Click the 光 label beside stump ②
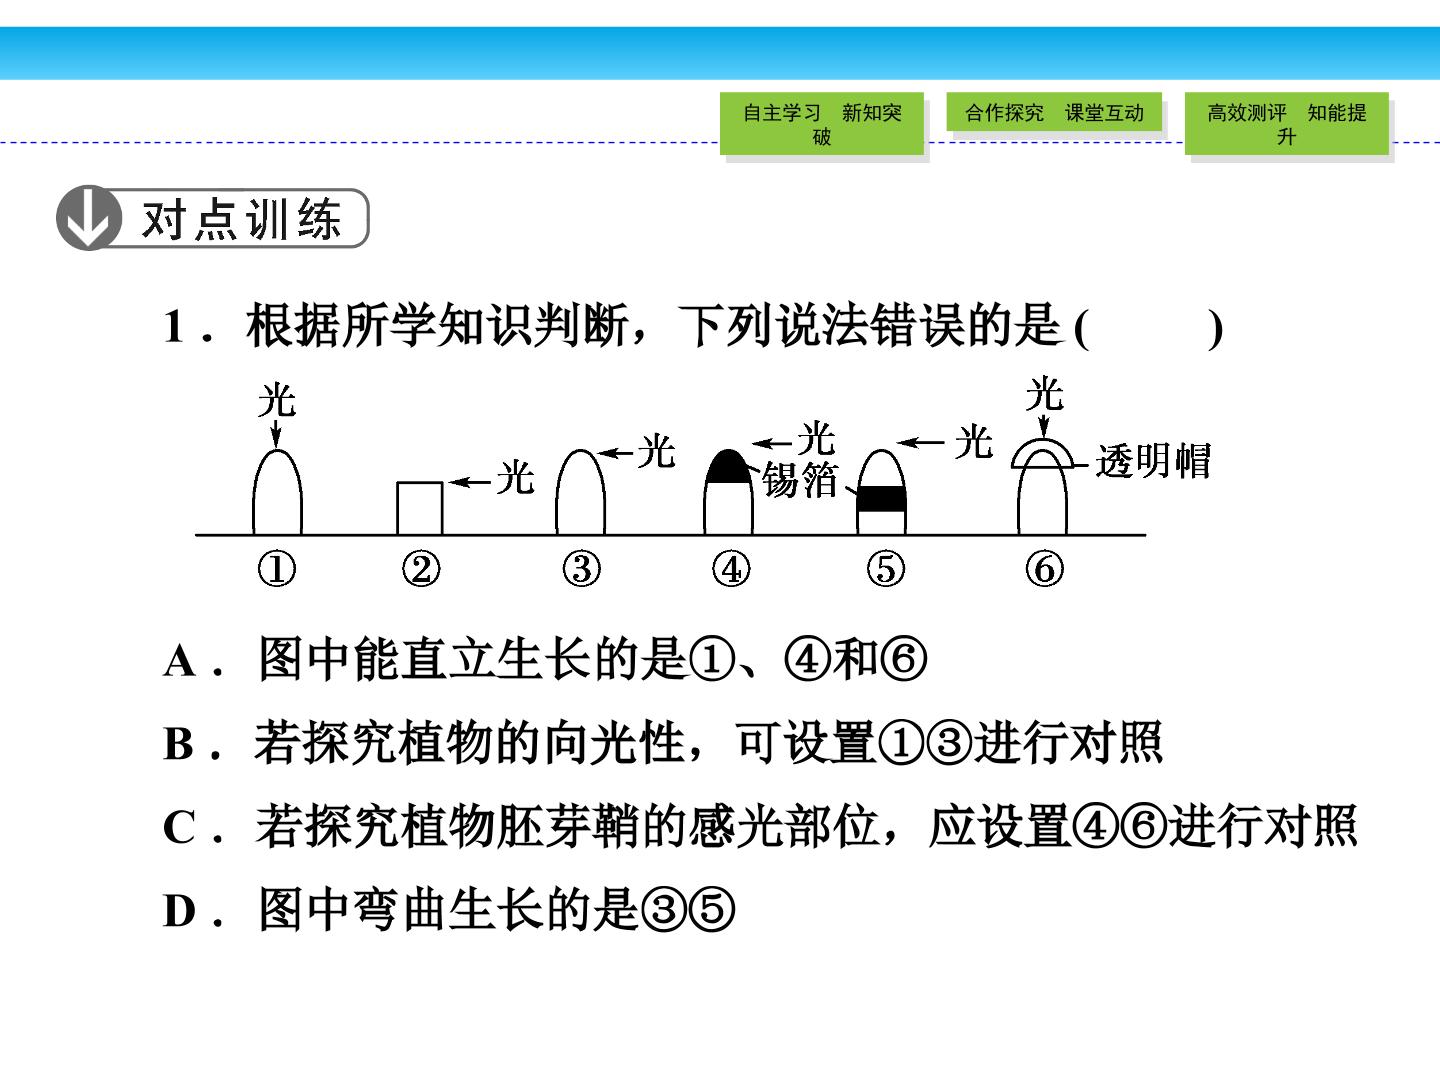The width and height of the screenshot is (1440, 1080). coord(515,478)
